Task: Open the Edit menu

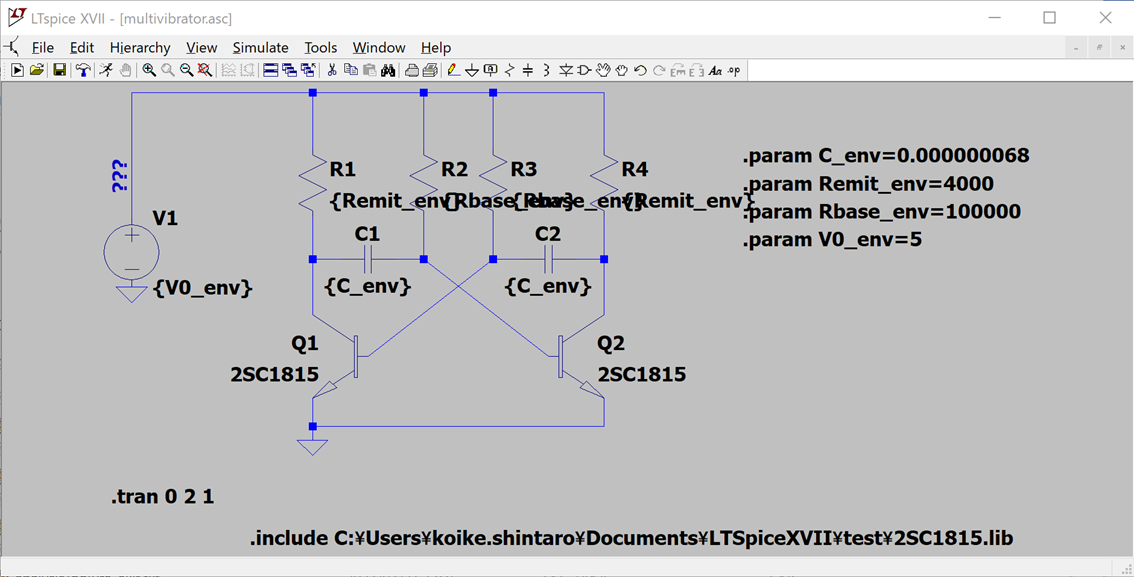Action: [x=82, y=48]
